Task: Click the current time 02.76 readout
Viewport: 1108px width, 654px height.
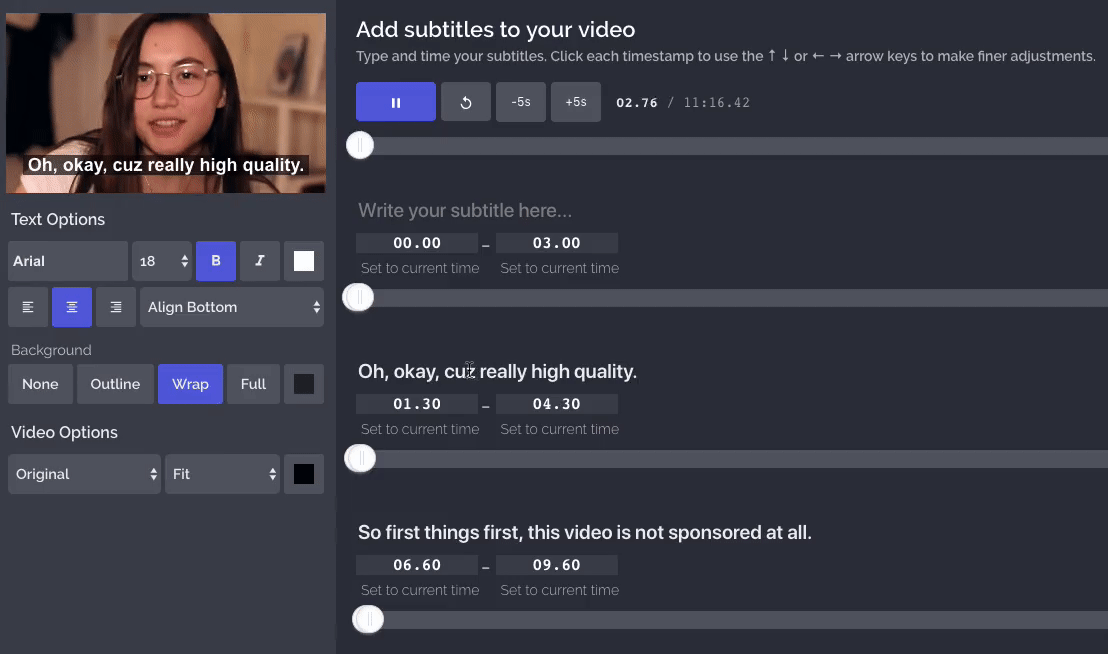Action: pos(637,103)
